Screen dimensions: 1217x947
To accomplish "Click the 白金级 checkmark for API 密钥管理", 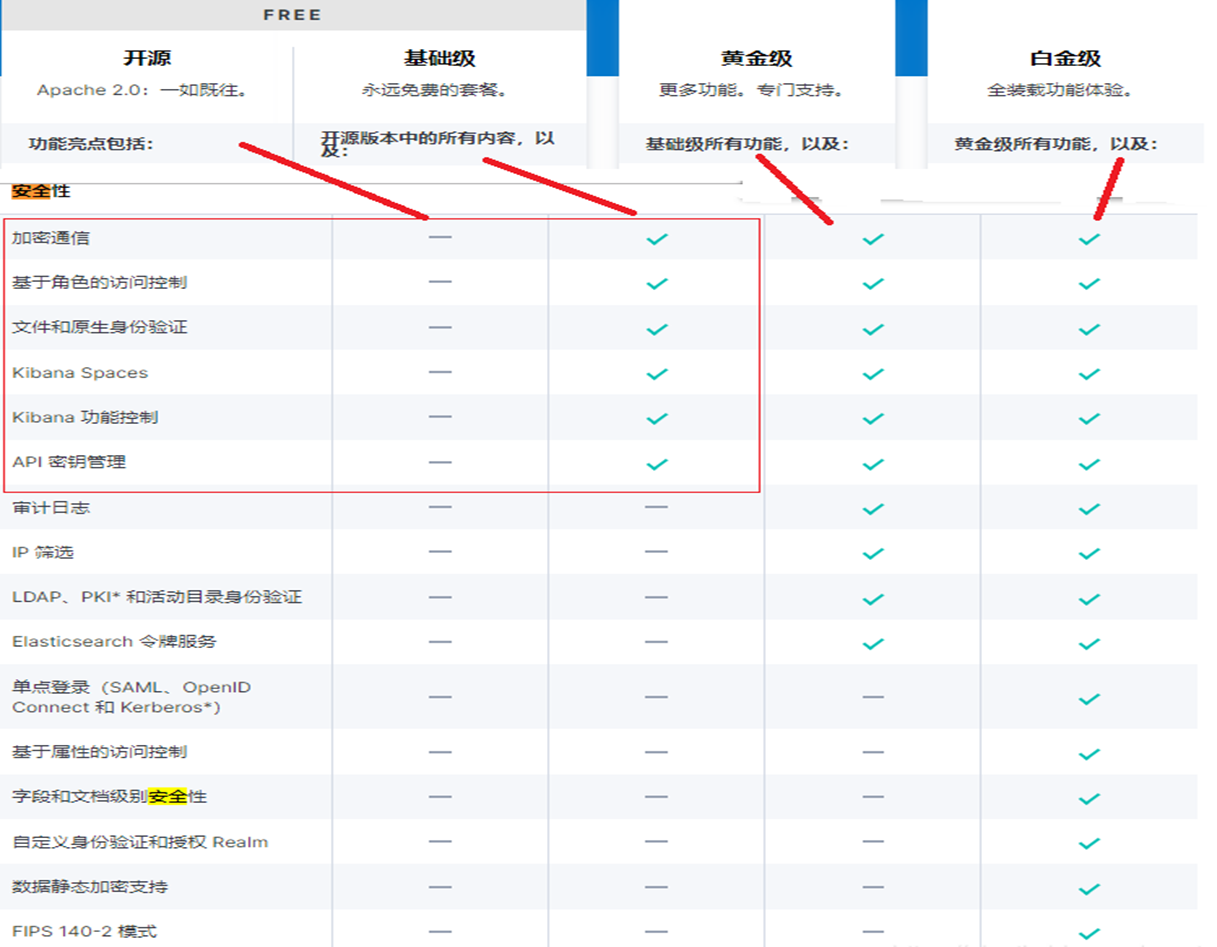I will 1089,464.
